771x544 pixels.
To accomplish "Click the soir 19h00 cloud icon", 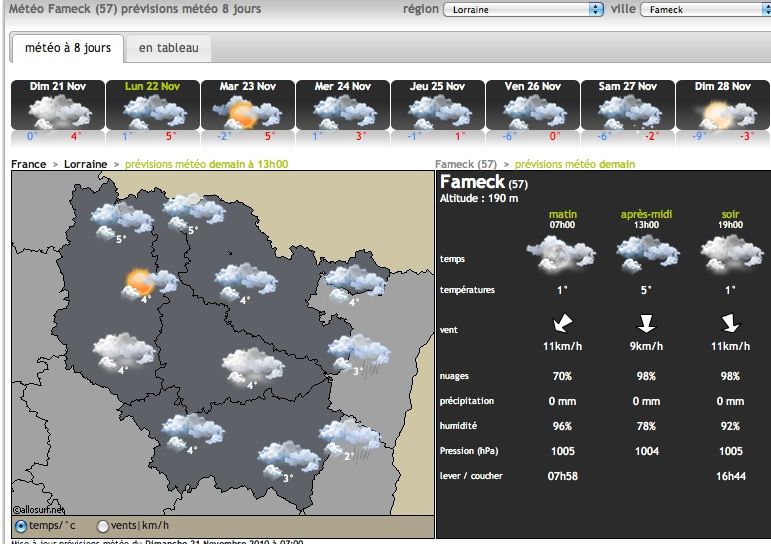I will (732, 254).
